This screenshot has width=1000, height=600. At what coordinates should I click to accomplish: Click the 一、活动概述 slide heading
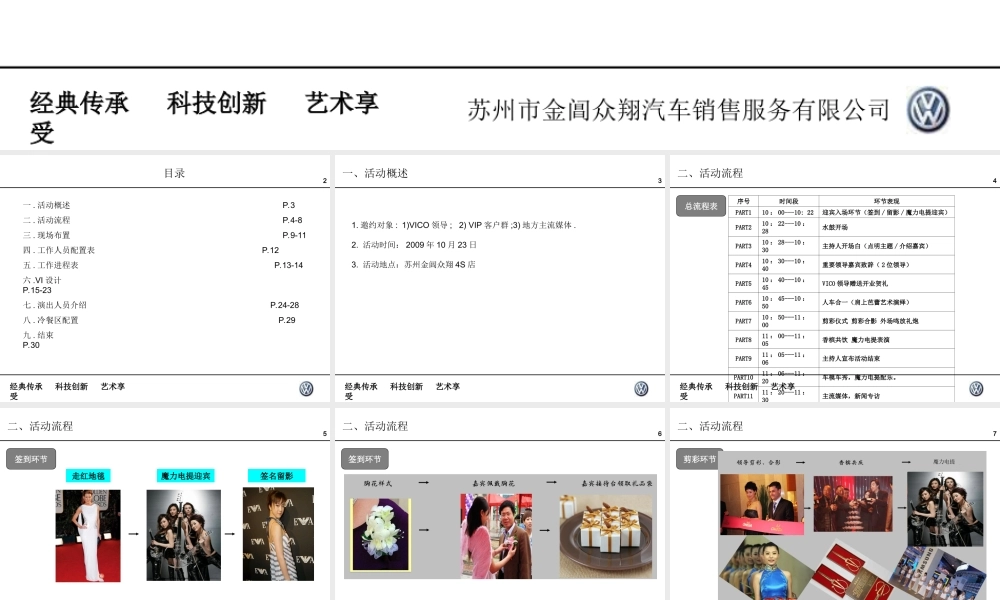pyautogui.click(x=375, y=173)
